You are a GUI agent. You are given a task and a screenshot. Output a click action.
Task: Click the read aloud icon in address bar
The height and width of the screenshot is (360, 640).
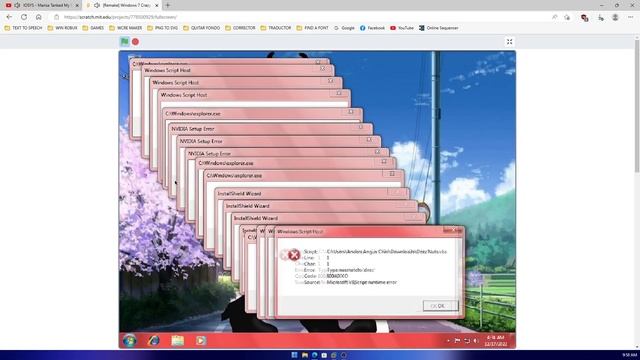pos(554,17)
